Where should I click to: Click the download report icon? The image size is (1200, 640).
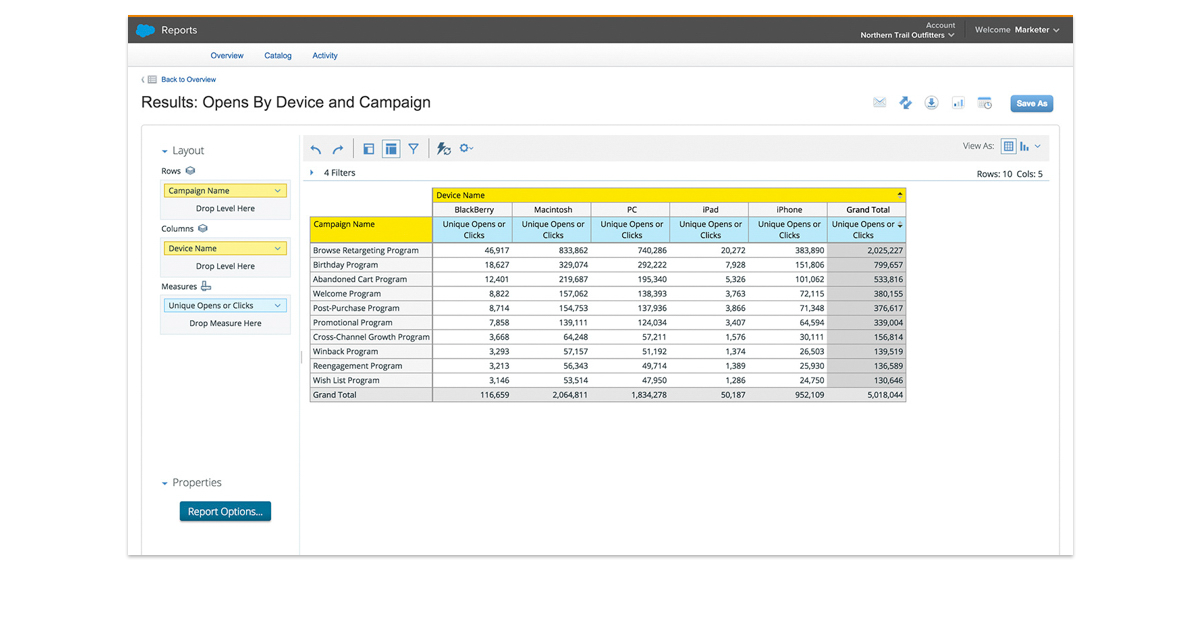click(931, 103)
